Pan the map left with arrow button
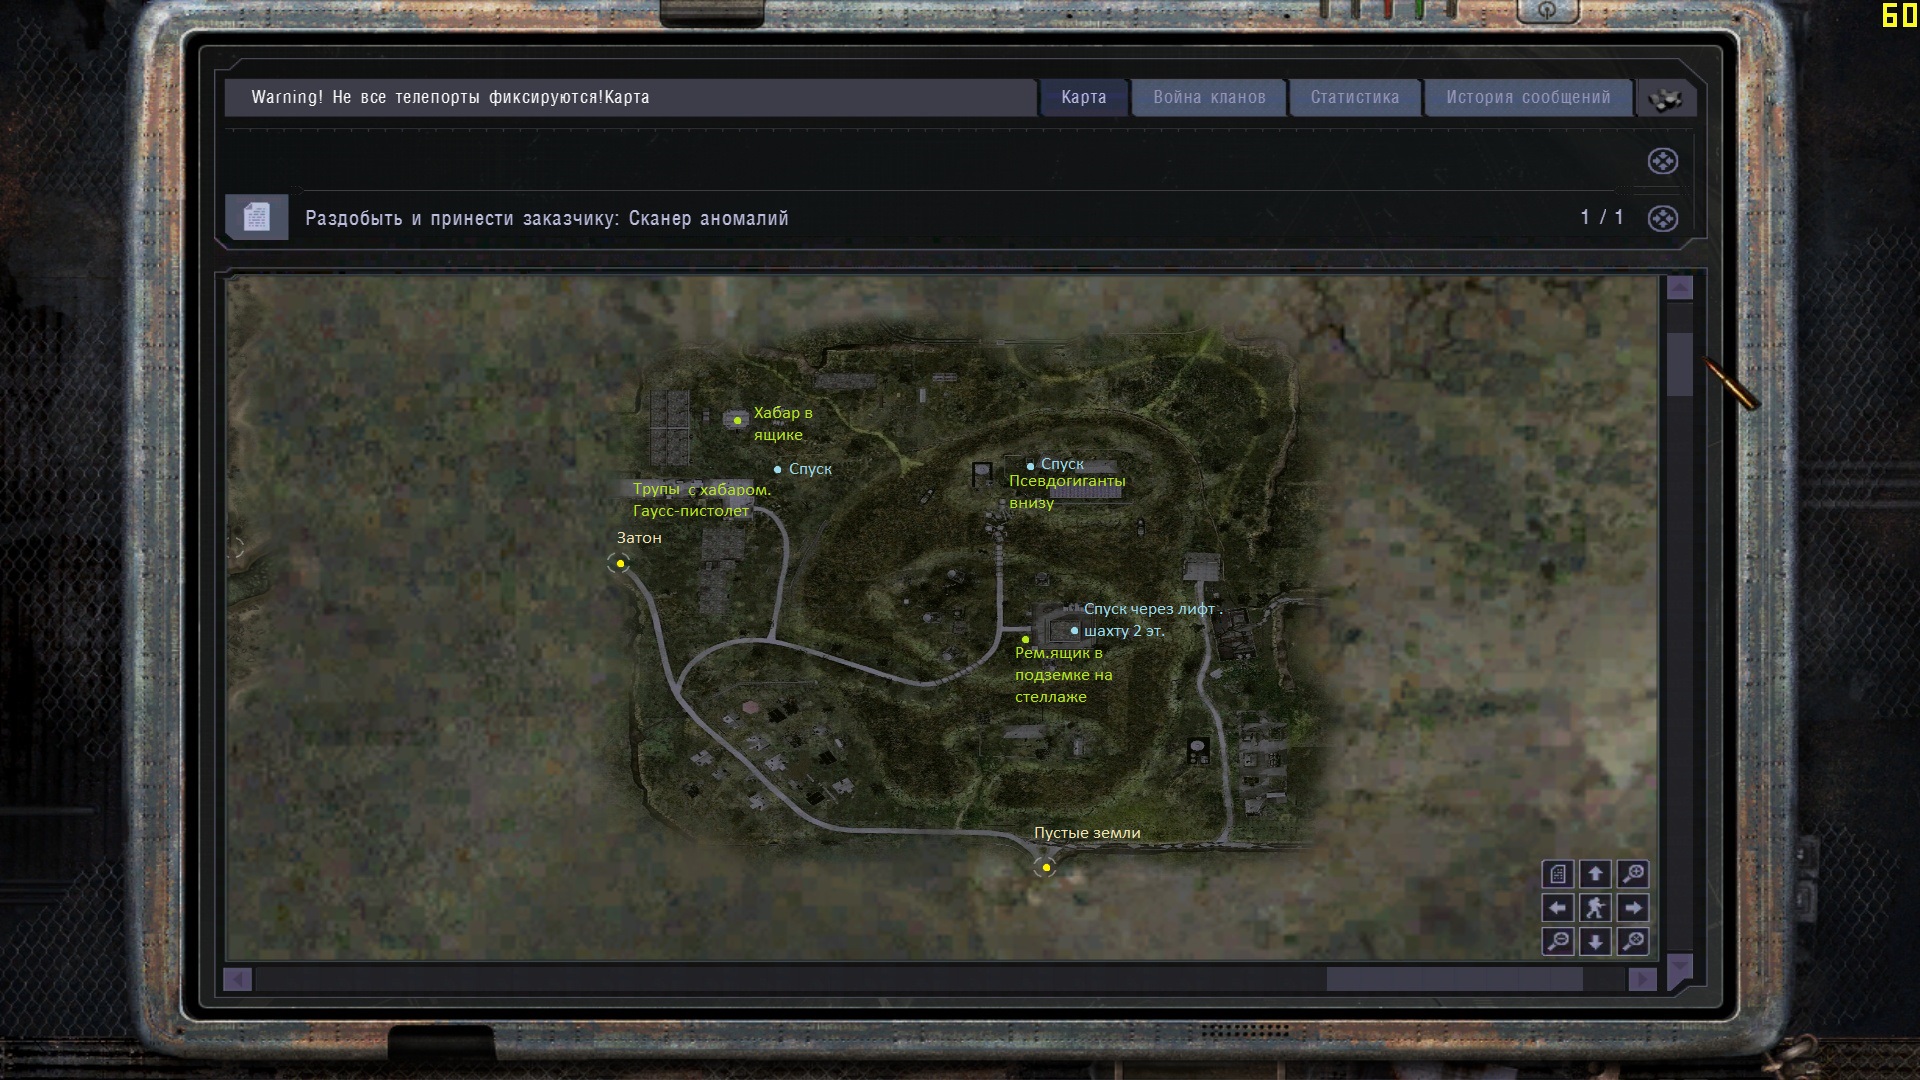Viewport: 1920px width, 1080px height. click(x=1558, y=908)
